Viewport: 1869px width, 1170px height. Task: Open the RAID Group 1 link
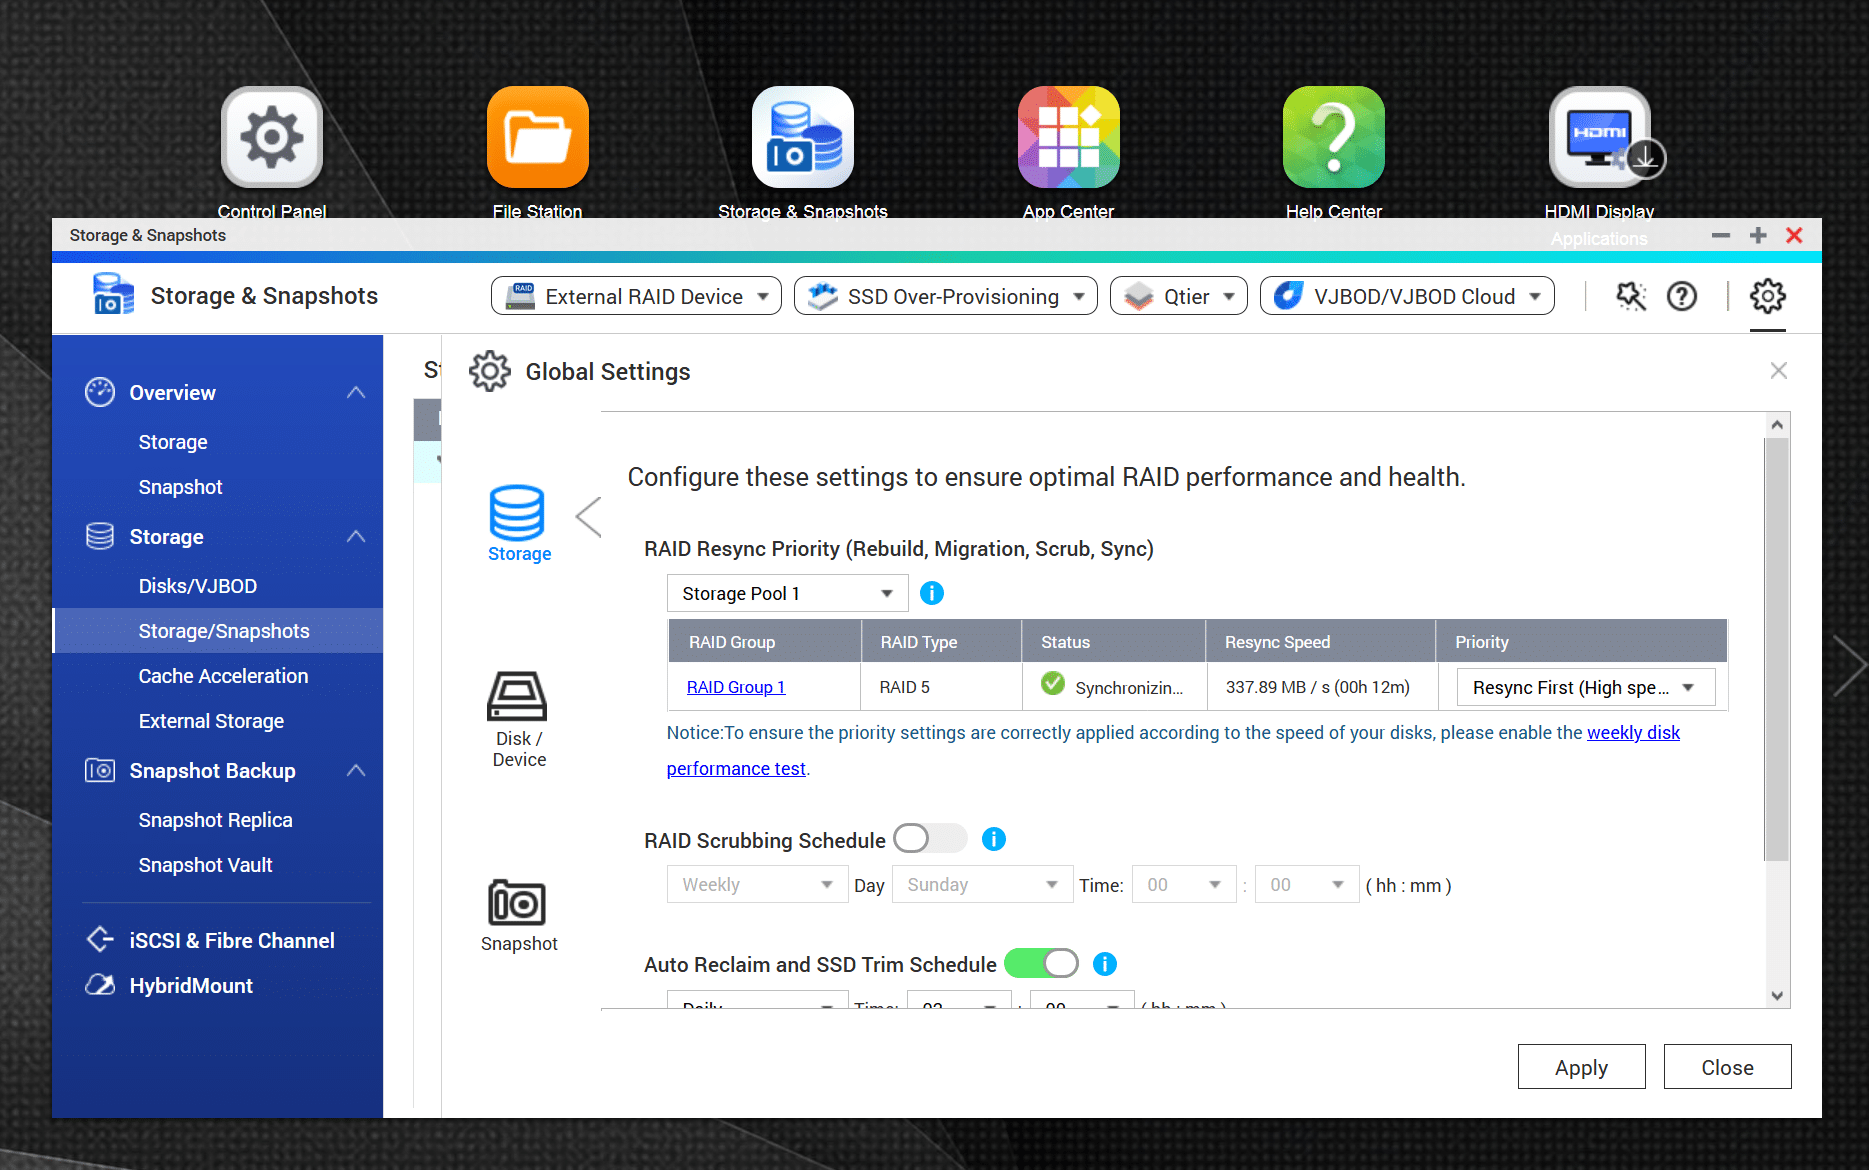click(736, 688)
